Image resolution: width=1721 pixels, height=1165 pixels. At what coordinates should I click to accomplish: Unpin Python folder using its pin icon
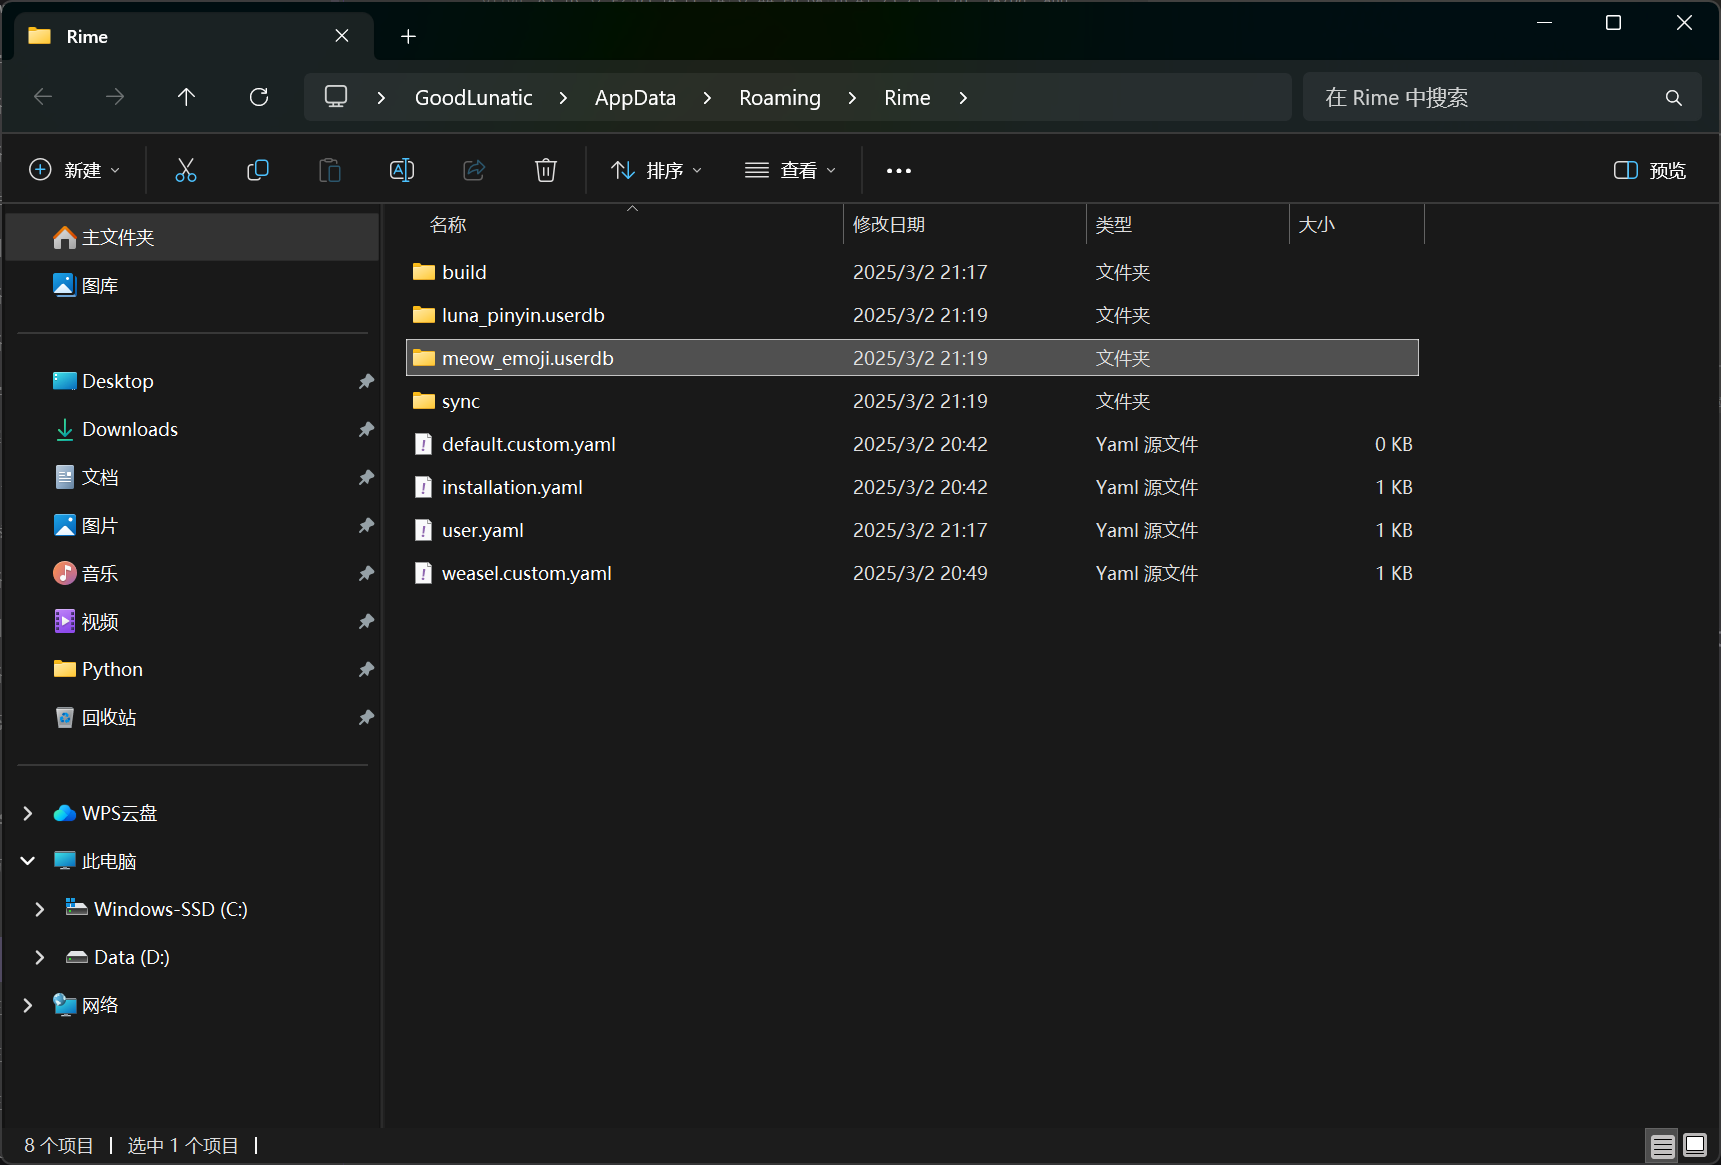tap(366, 669)
